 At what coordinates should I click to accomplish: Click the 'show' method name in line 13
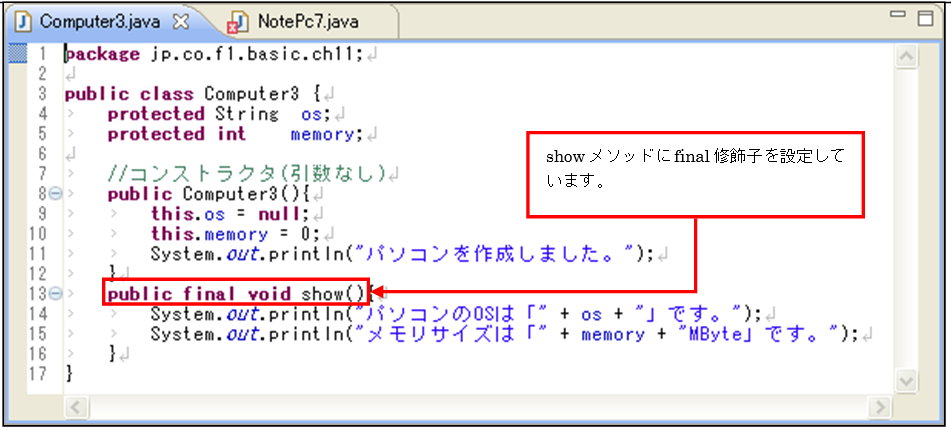[x=322, y=294]
